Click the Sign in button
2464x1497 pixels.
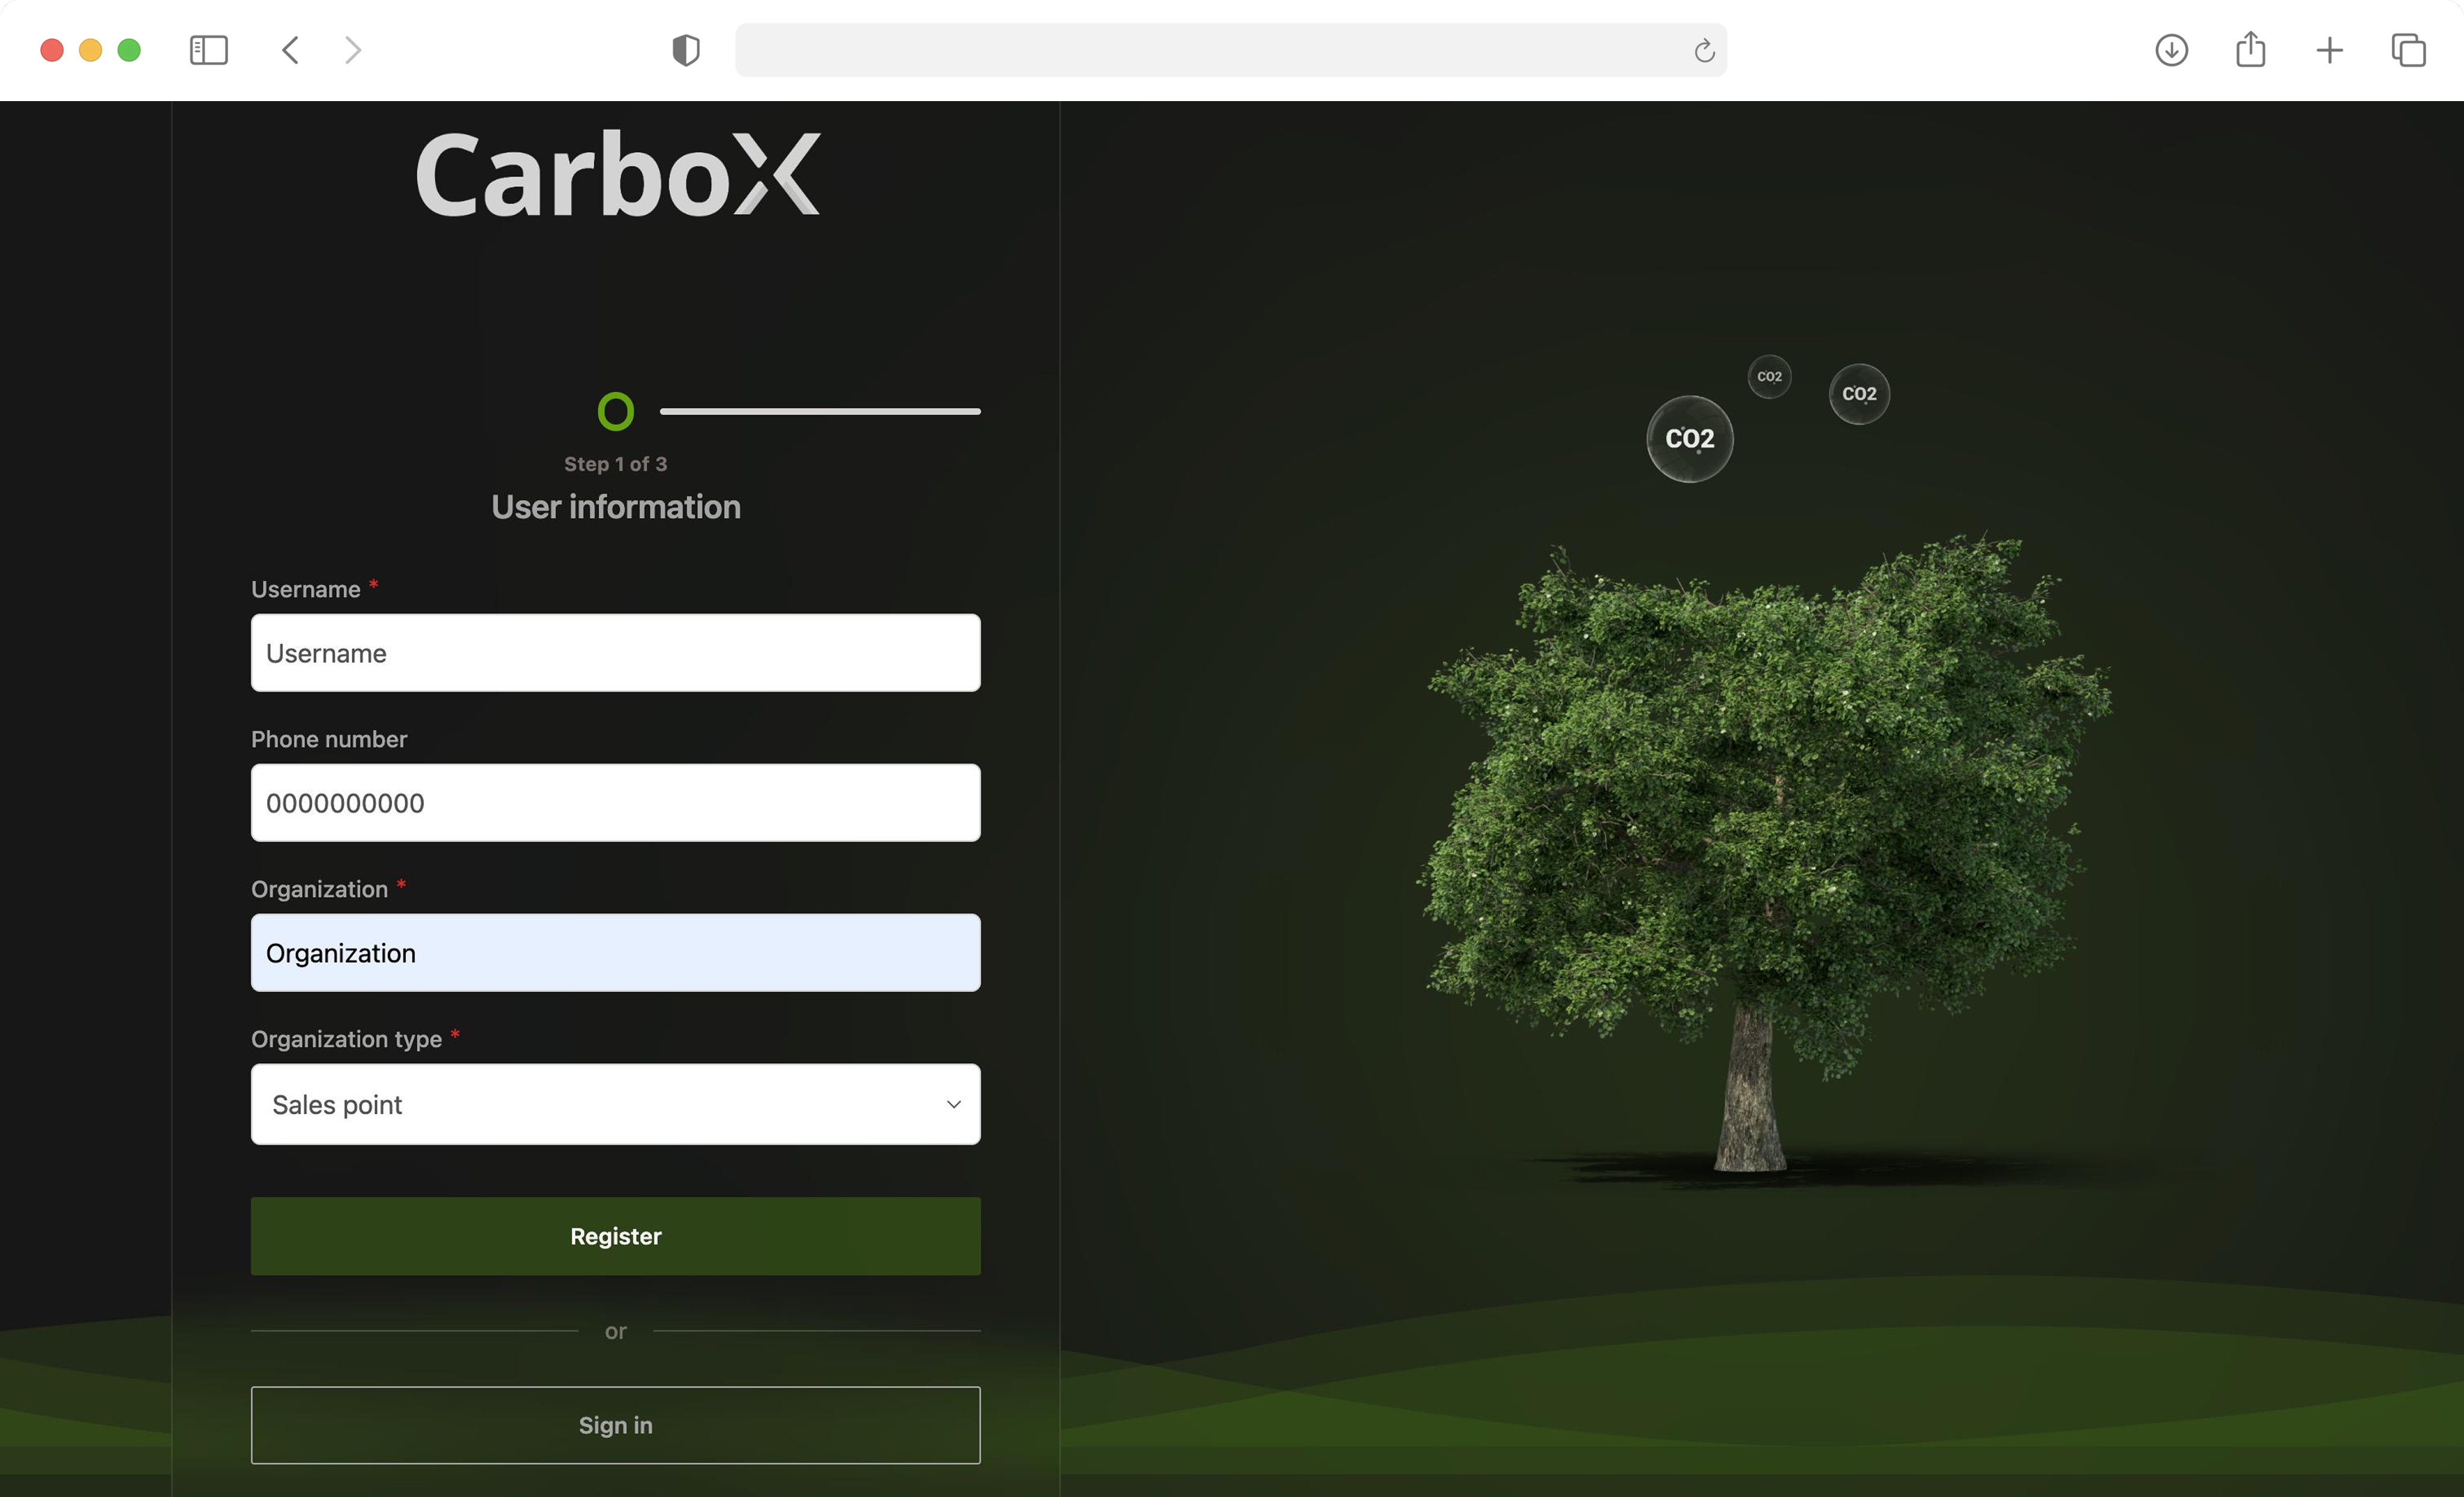coord(615,1424)
